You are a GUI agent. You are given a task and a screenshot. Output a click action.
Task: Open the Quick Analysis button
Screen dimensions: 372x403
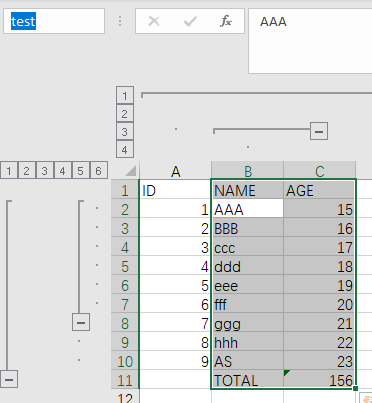[366, 398]
